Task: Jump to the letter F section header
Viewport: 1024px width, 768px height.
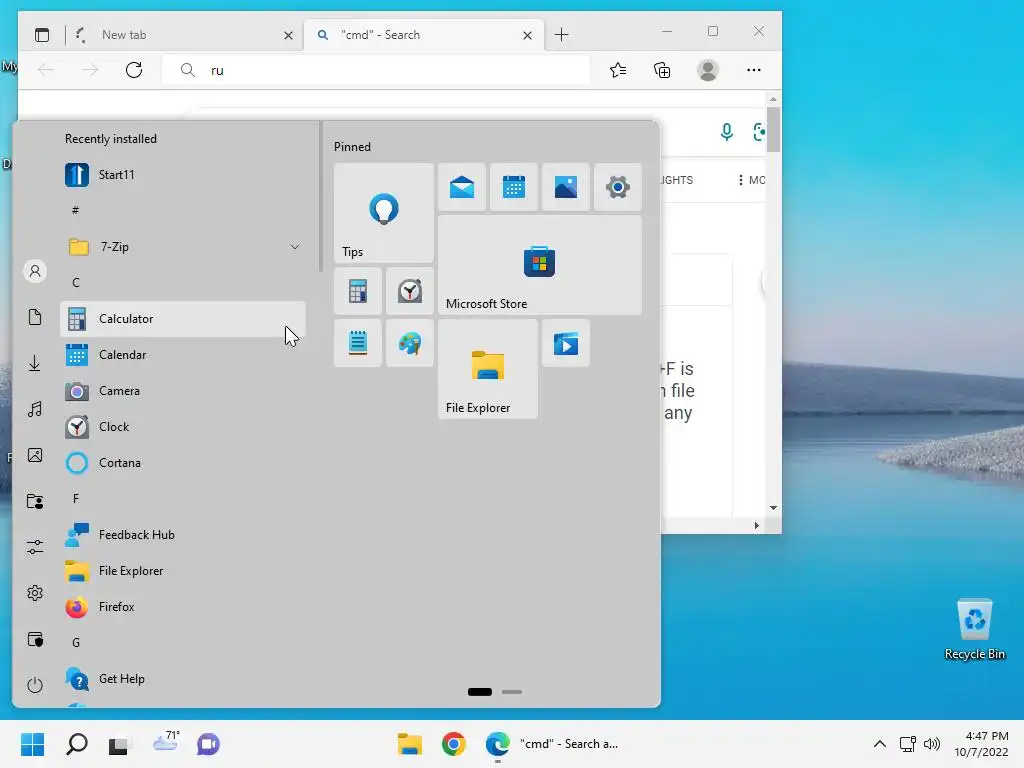Action: [76, 499]
